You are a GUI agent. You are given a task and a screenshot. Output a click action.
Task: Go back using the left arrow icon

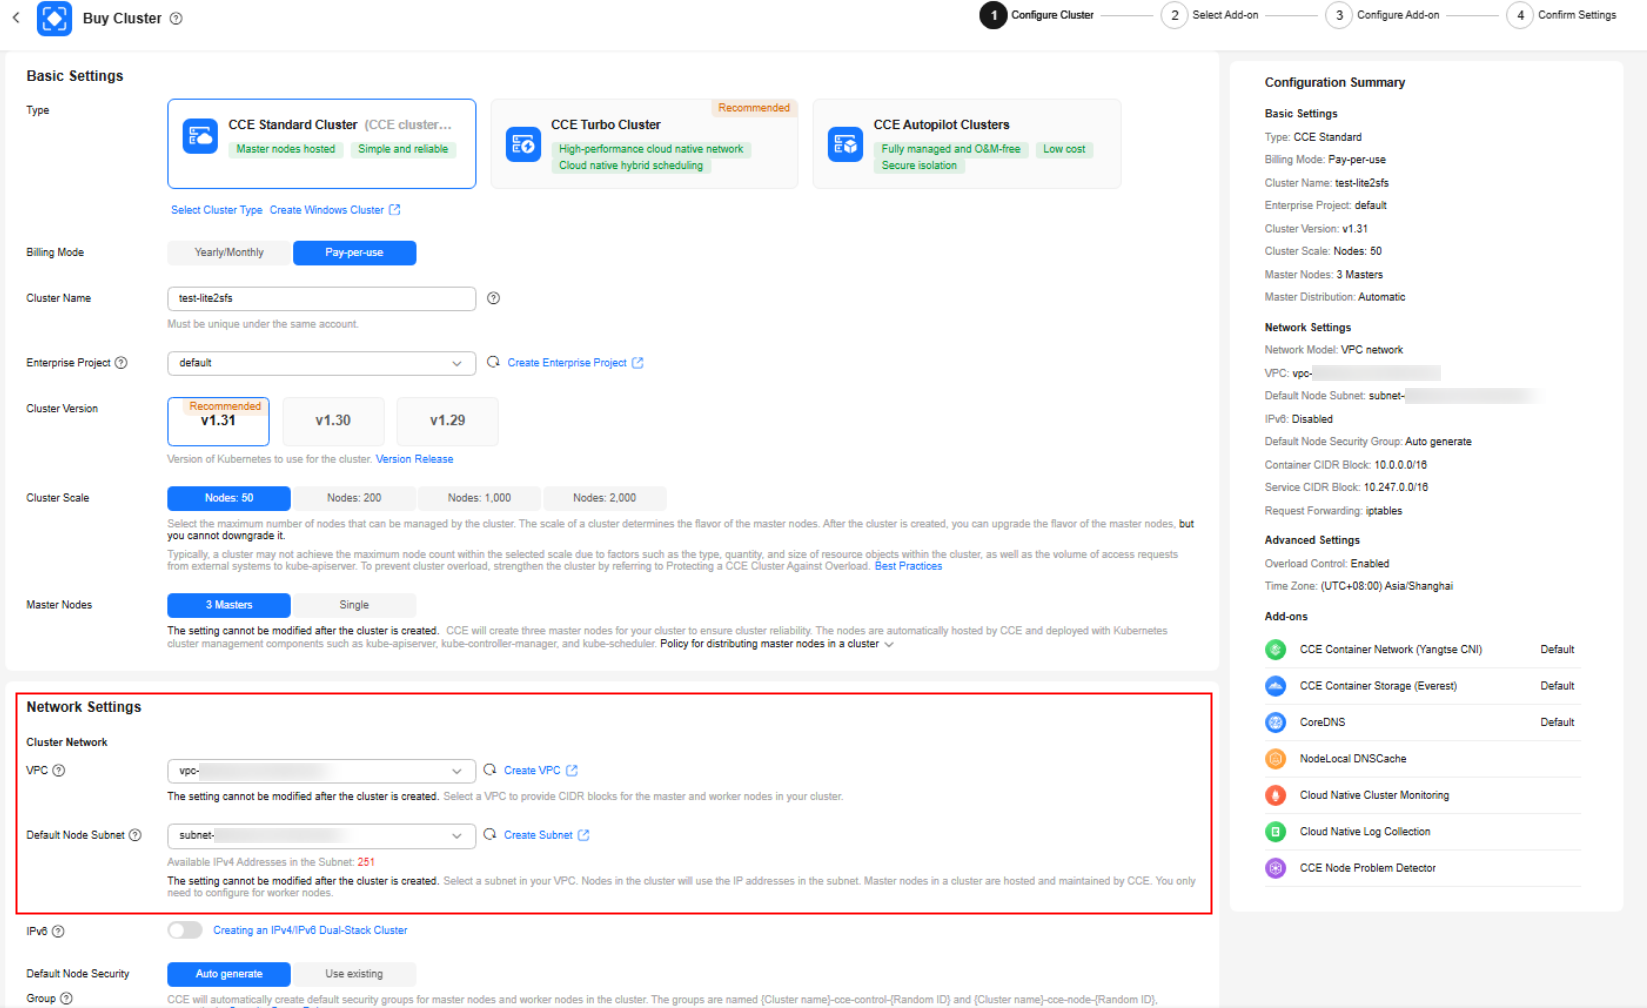tap(16, 17)
